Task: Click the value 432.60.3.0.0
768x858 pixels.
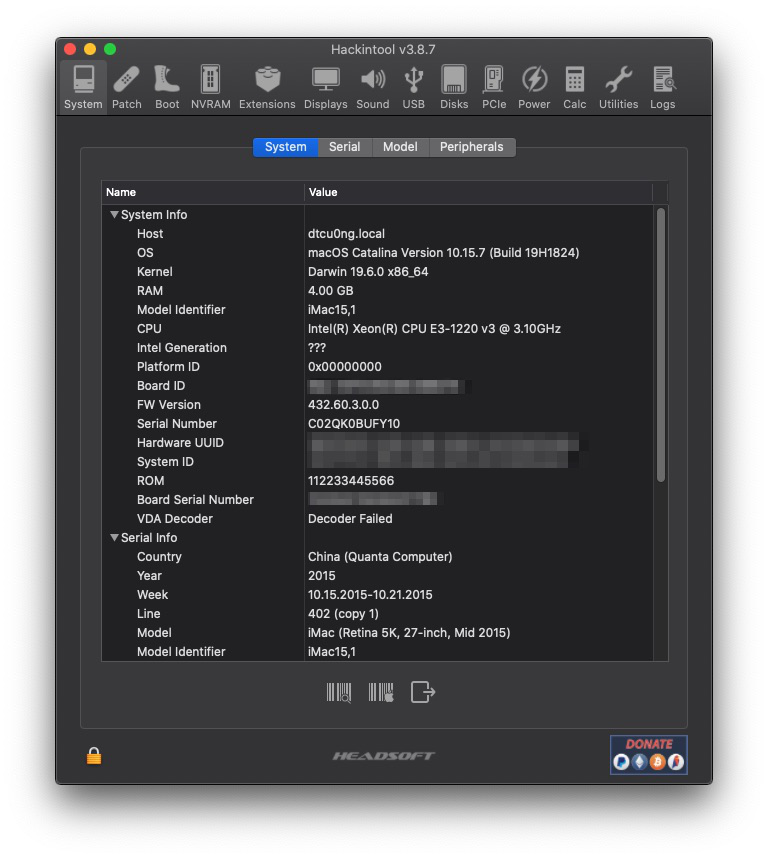Action: click(x=344, y=405)
